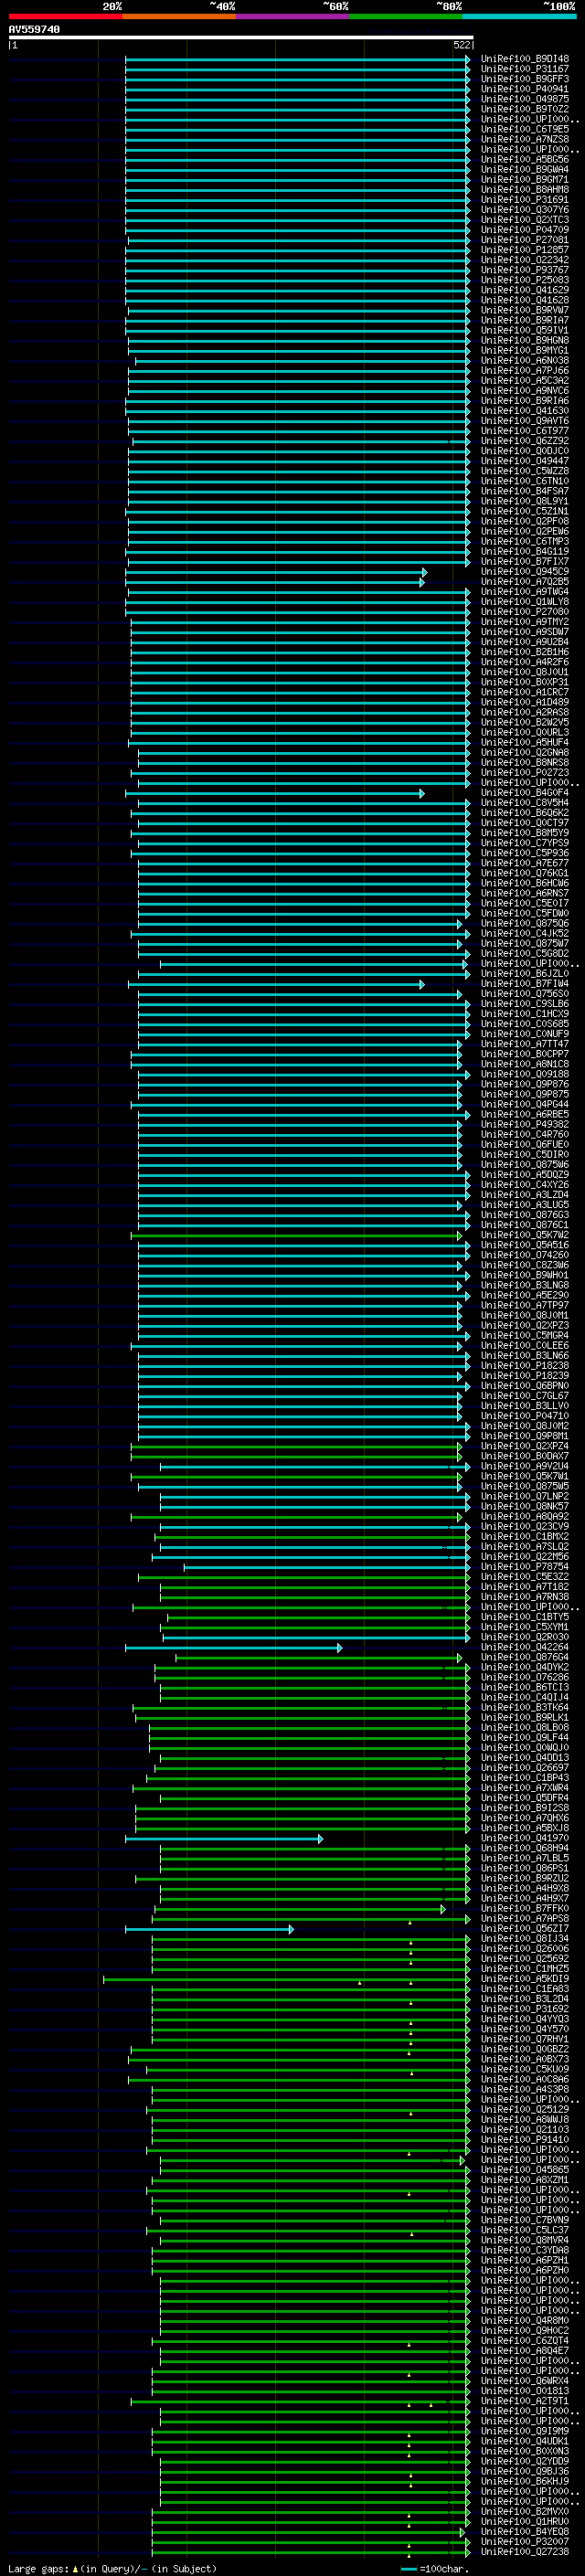This screenshot has height=2576, width=585.
Task: Click the cyan alignment bar for UniRef100_B9DI48
Action: 297,59
